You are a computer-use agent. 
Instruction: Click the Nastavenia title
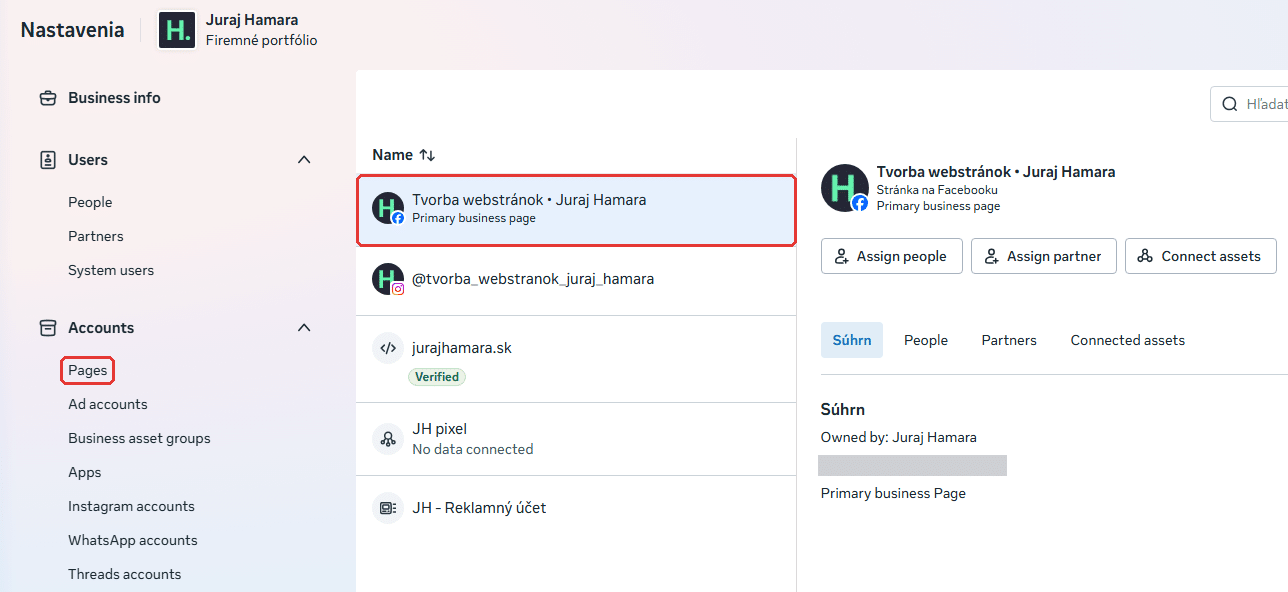[72, 30]
